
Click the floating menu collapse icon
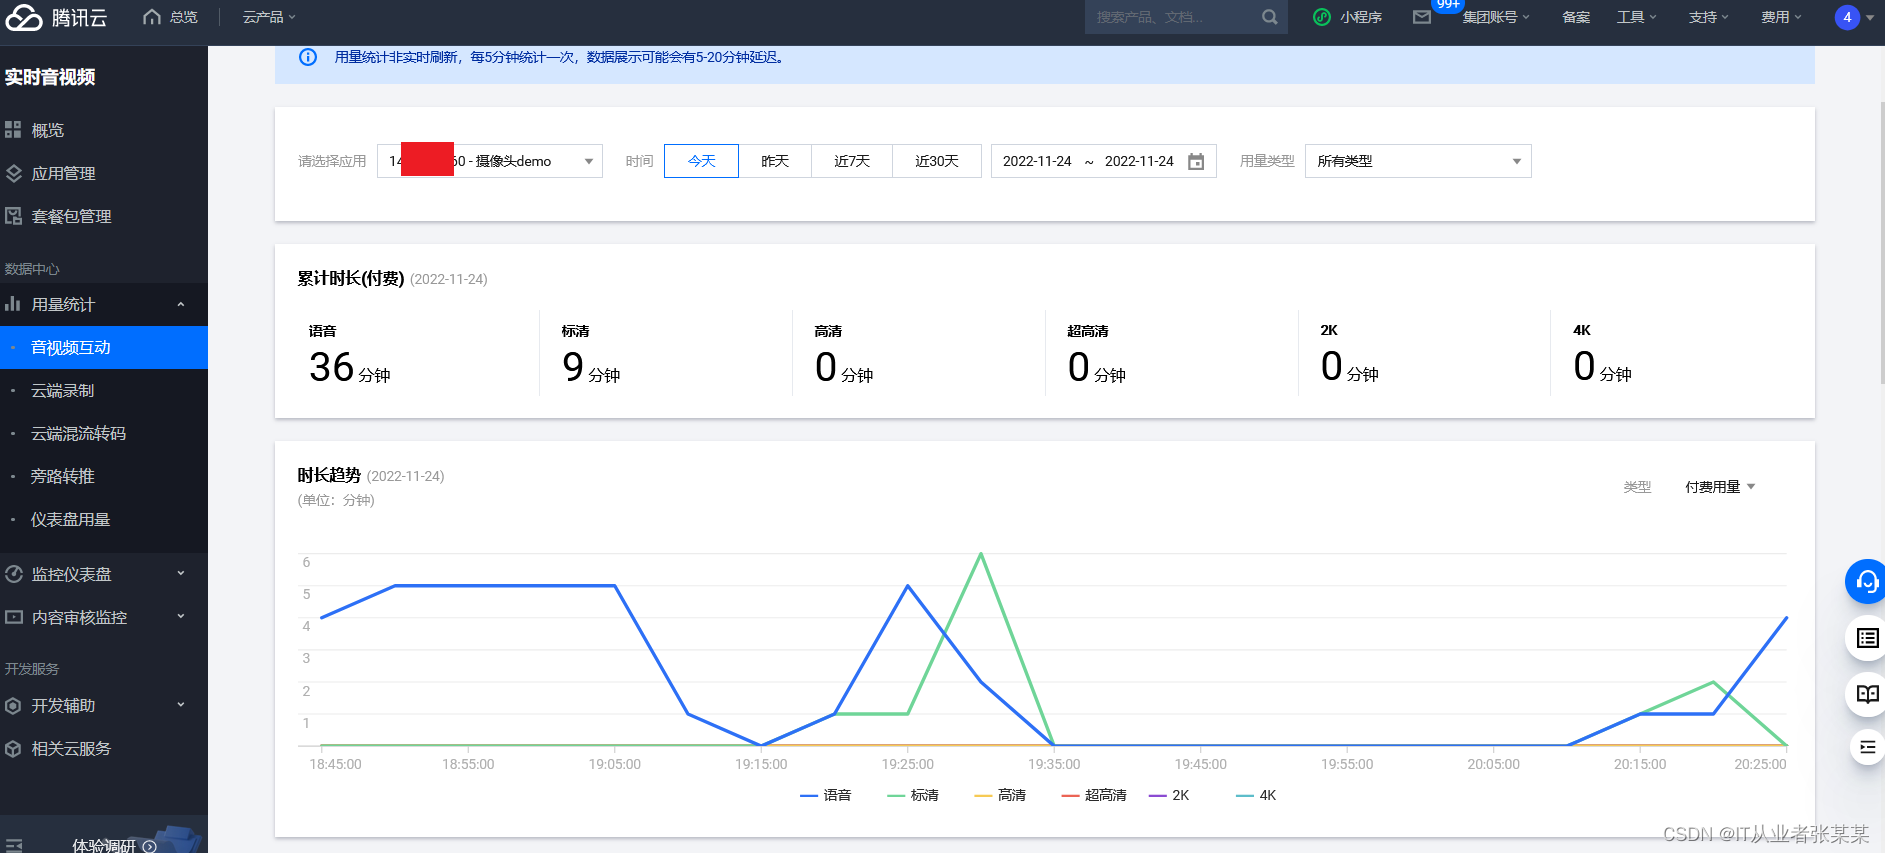click(x=1867, y=747)
